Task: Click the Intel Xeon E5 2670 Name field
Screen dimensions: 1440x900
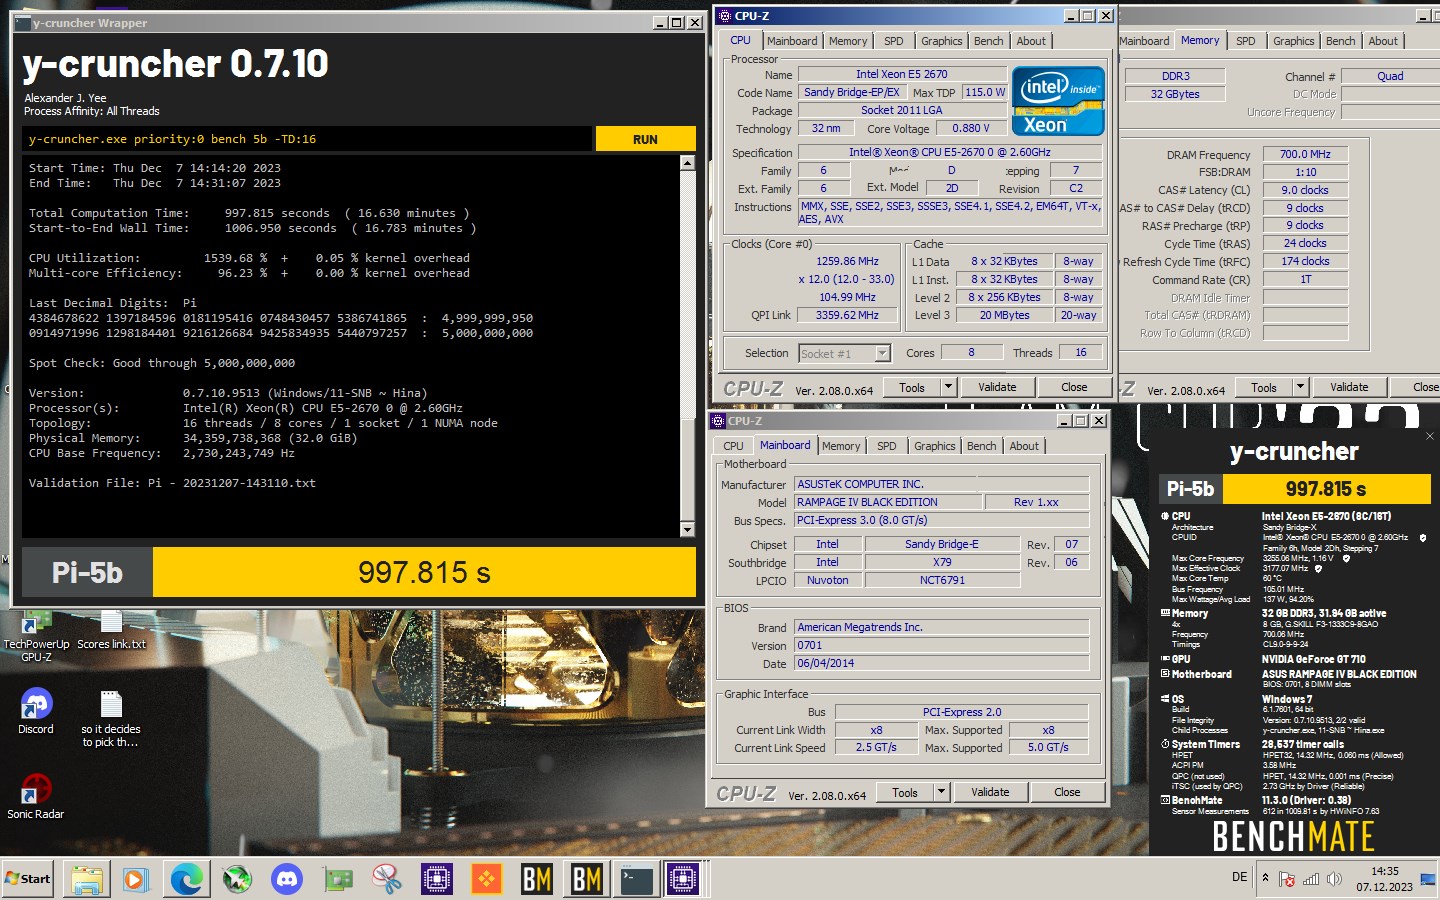Action: tap(902, 74)
